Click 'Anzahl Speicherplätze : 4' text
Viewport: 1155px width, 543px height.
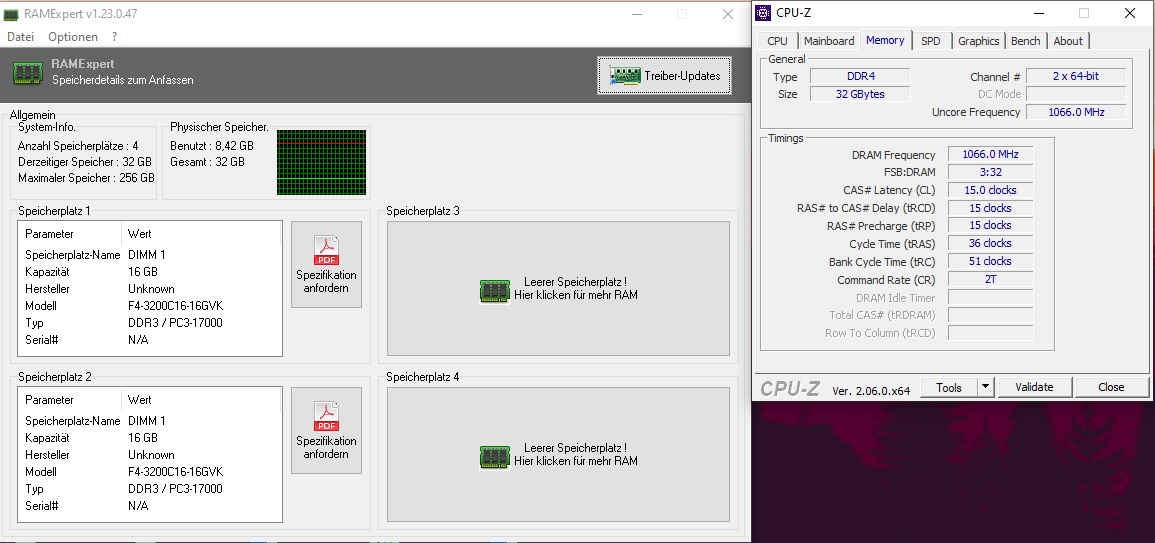[78, 146]
